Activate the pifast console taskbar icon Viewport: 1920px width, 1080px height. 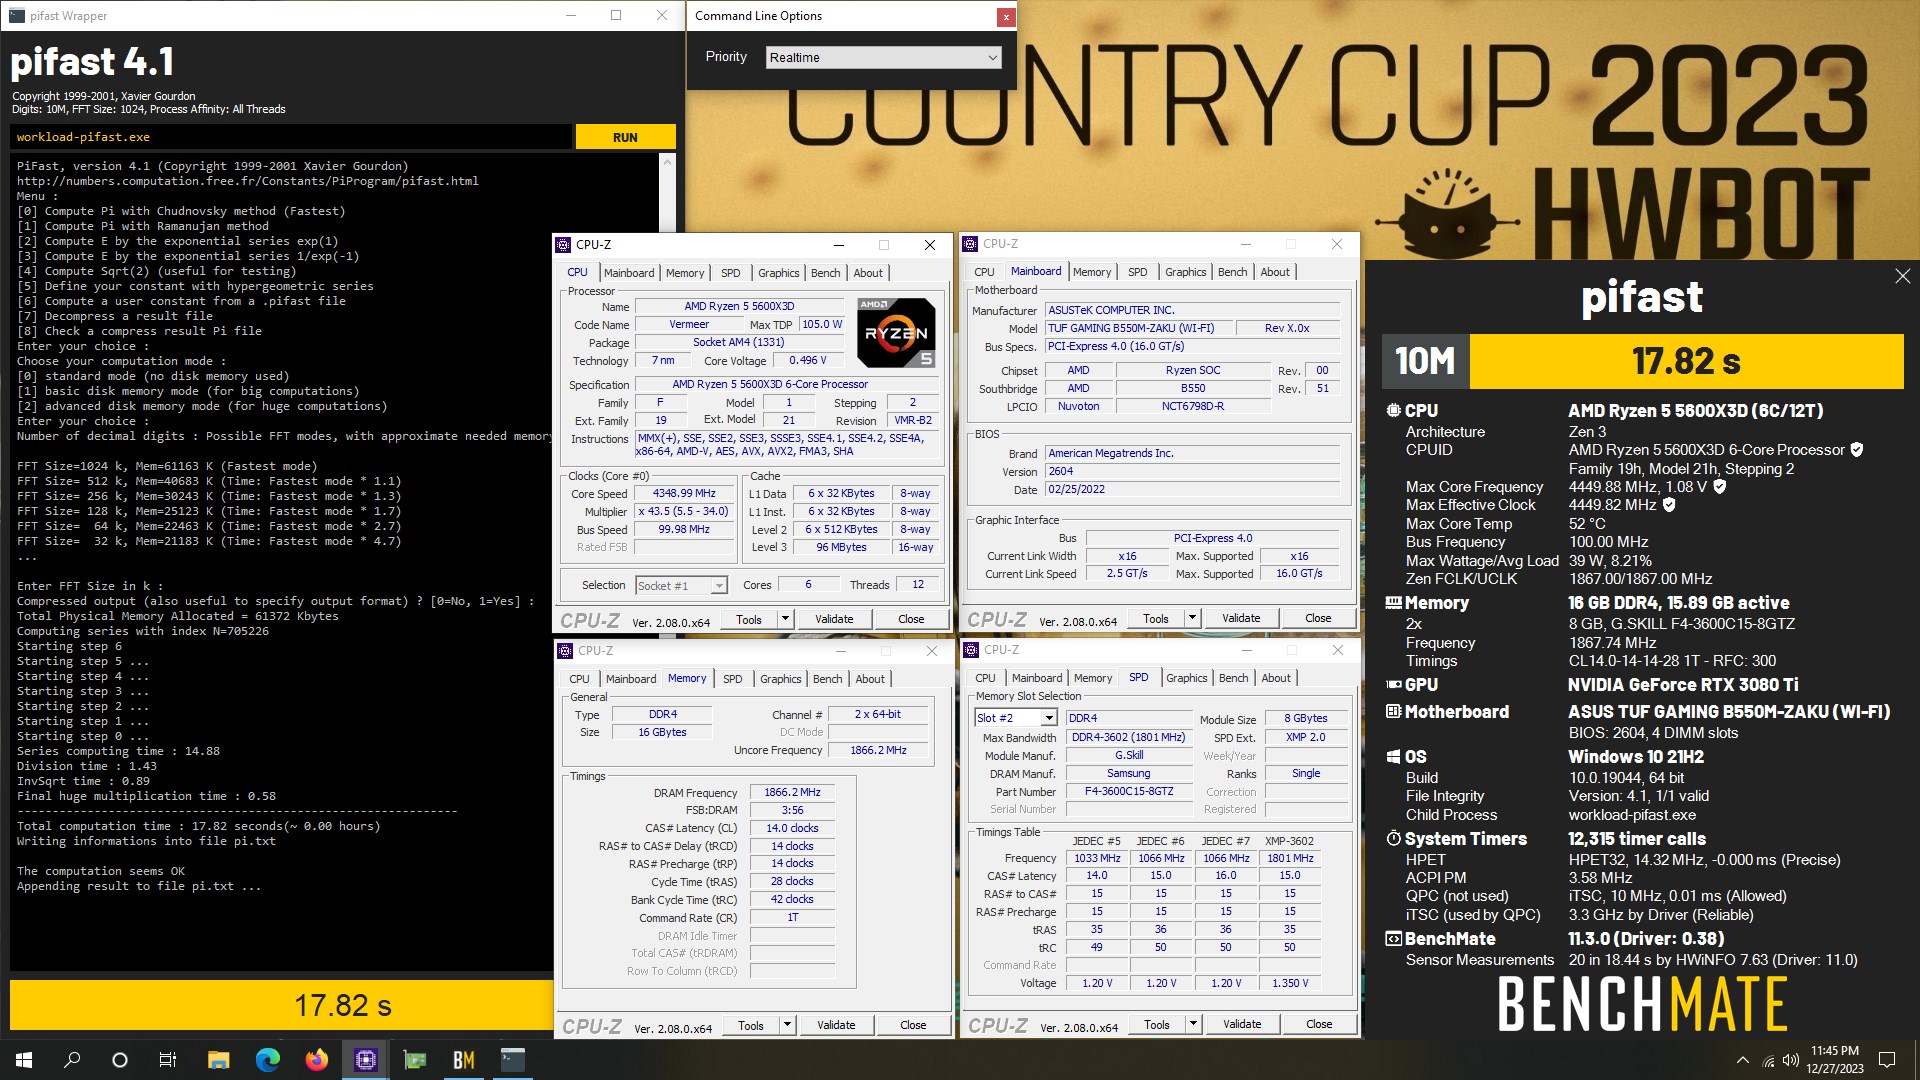(512, 1060)
